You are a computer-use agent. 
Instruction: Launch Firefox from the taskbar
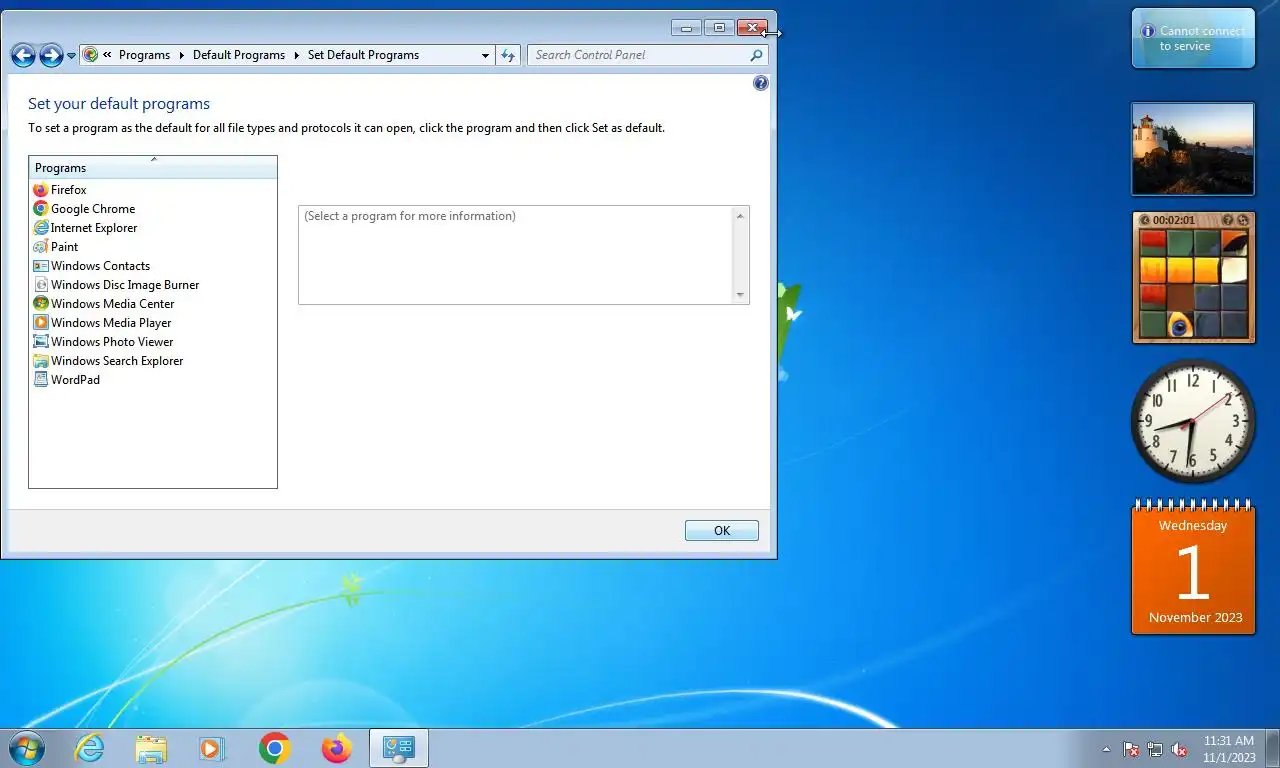click(336, 748)
